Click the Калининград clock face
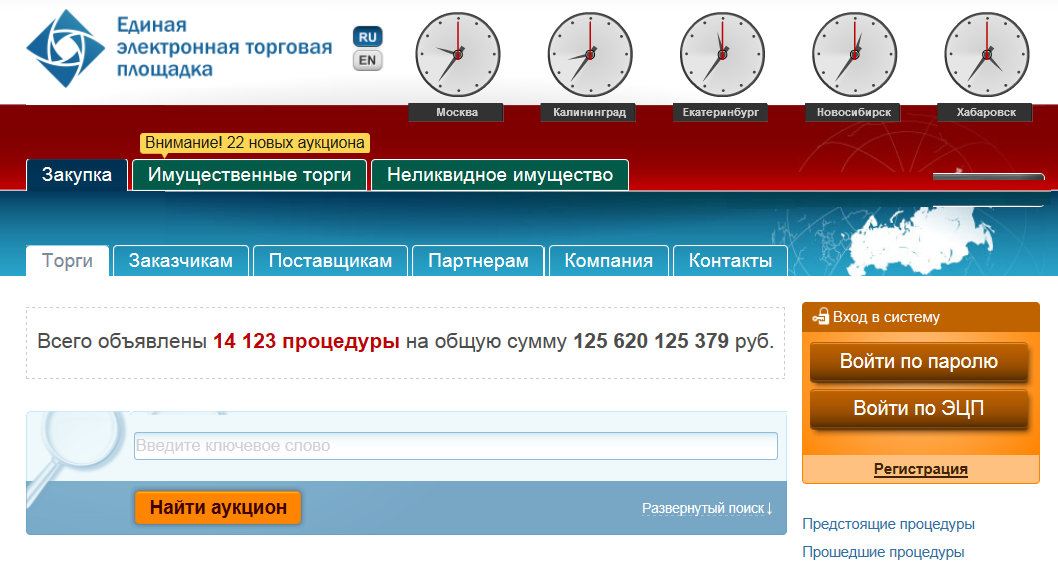 click(590, 55)
